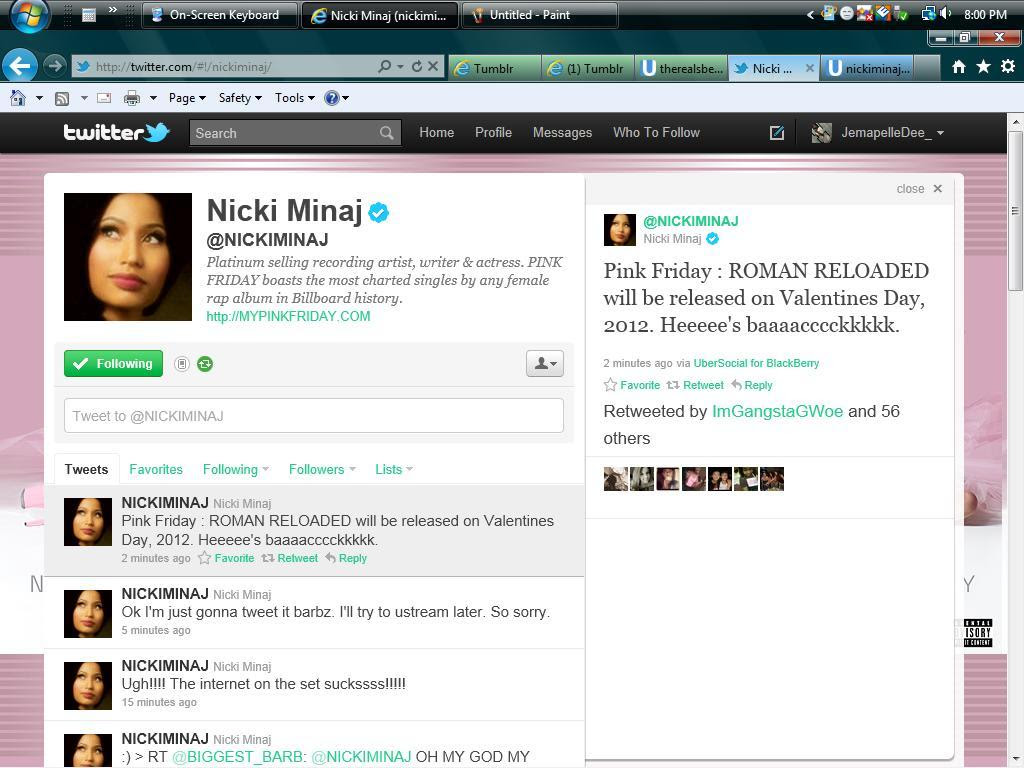1024x768 pixels.
Task: Close the Nicki ... browser tab
Action: click(x=809, y=67)
